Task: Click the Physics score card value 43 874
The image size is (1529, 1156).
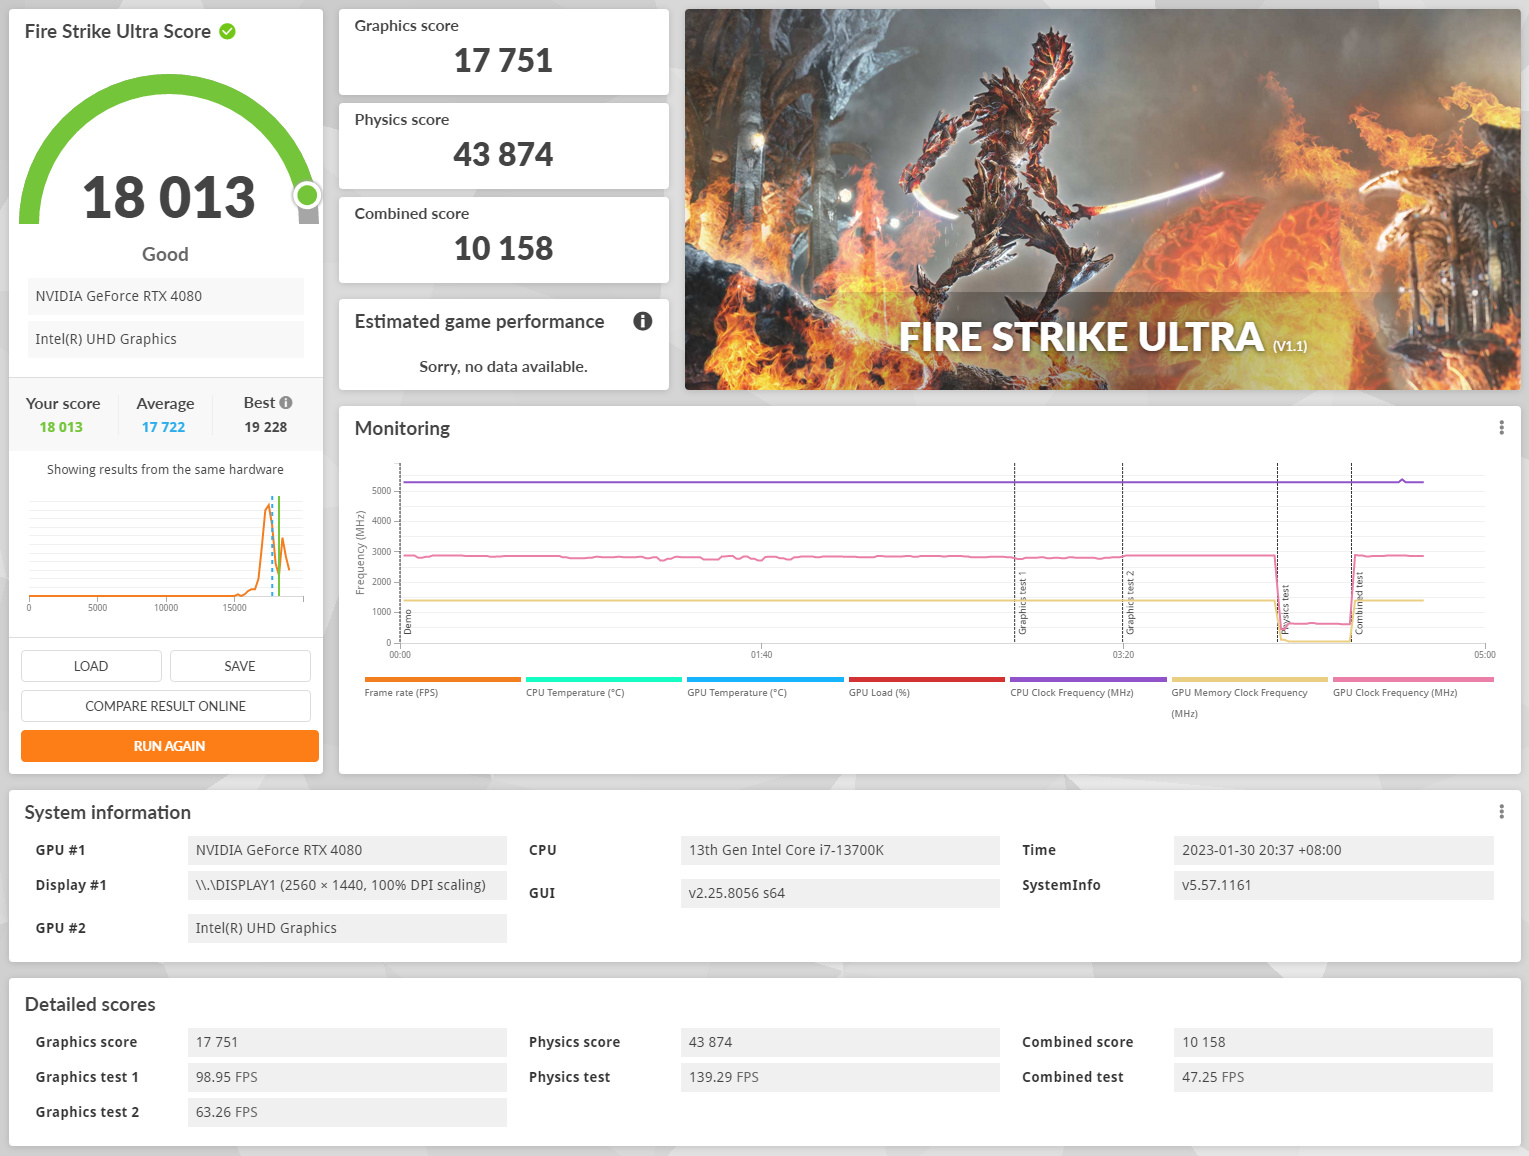Action: pyautogui.click(x=503, y=155)
